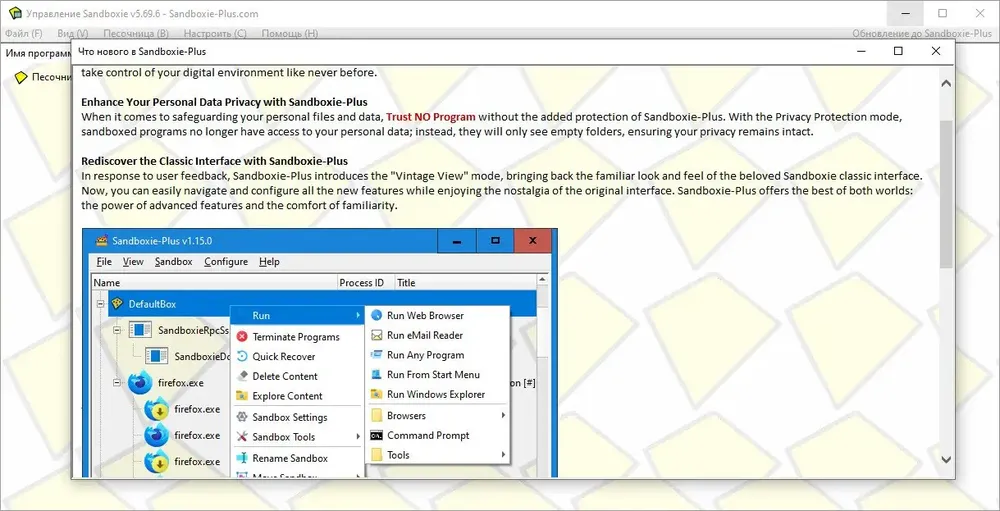Select the DefaultBox row label
This screenshot has width=1000, height=511.
pyautogui.click(x=152, y=304)
